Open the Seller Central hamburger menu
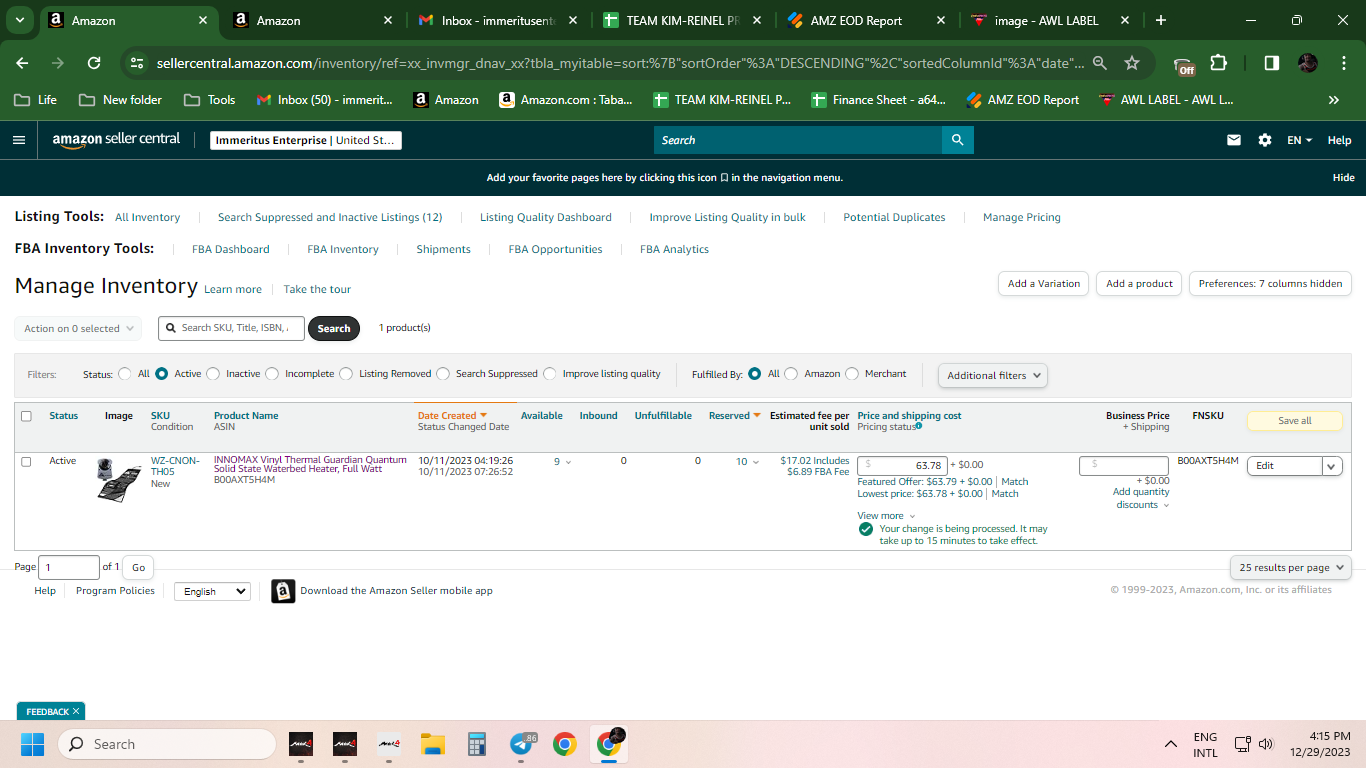 click(x=18, y=140)
